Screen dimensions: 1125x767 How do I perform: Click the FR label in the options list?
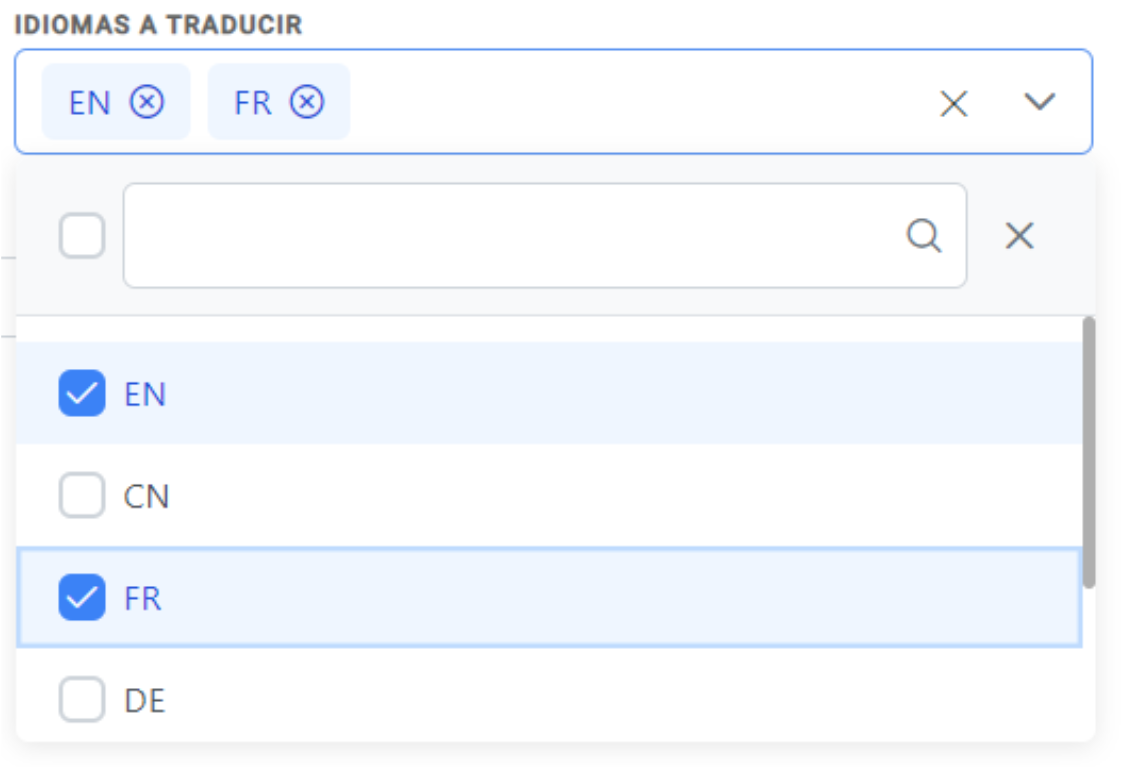coord(143,598)
